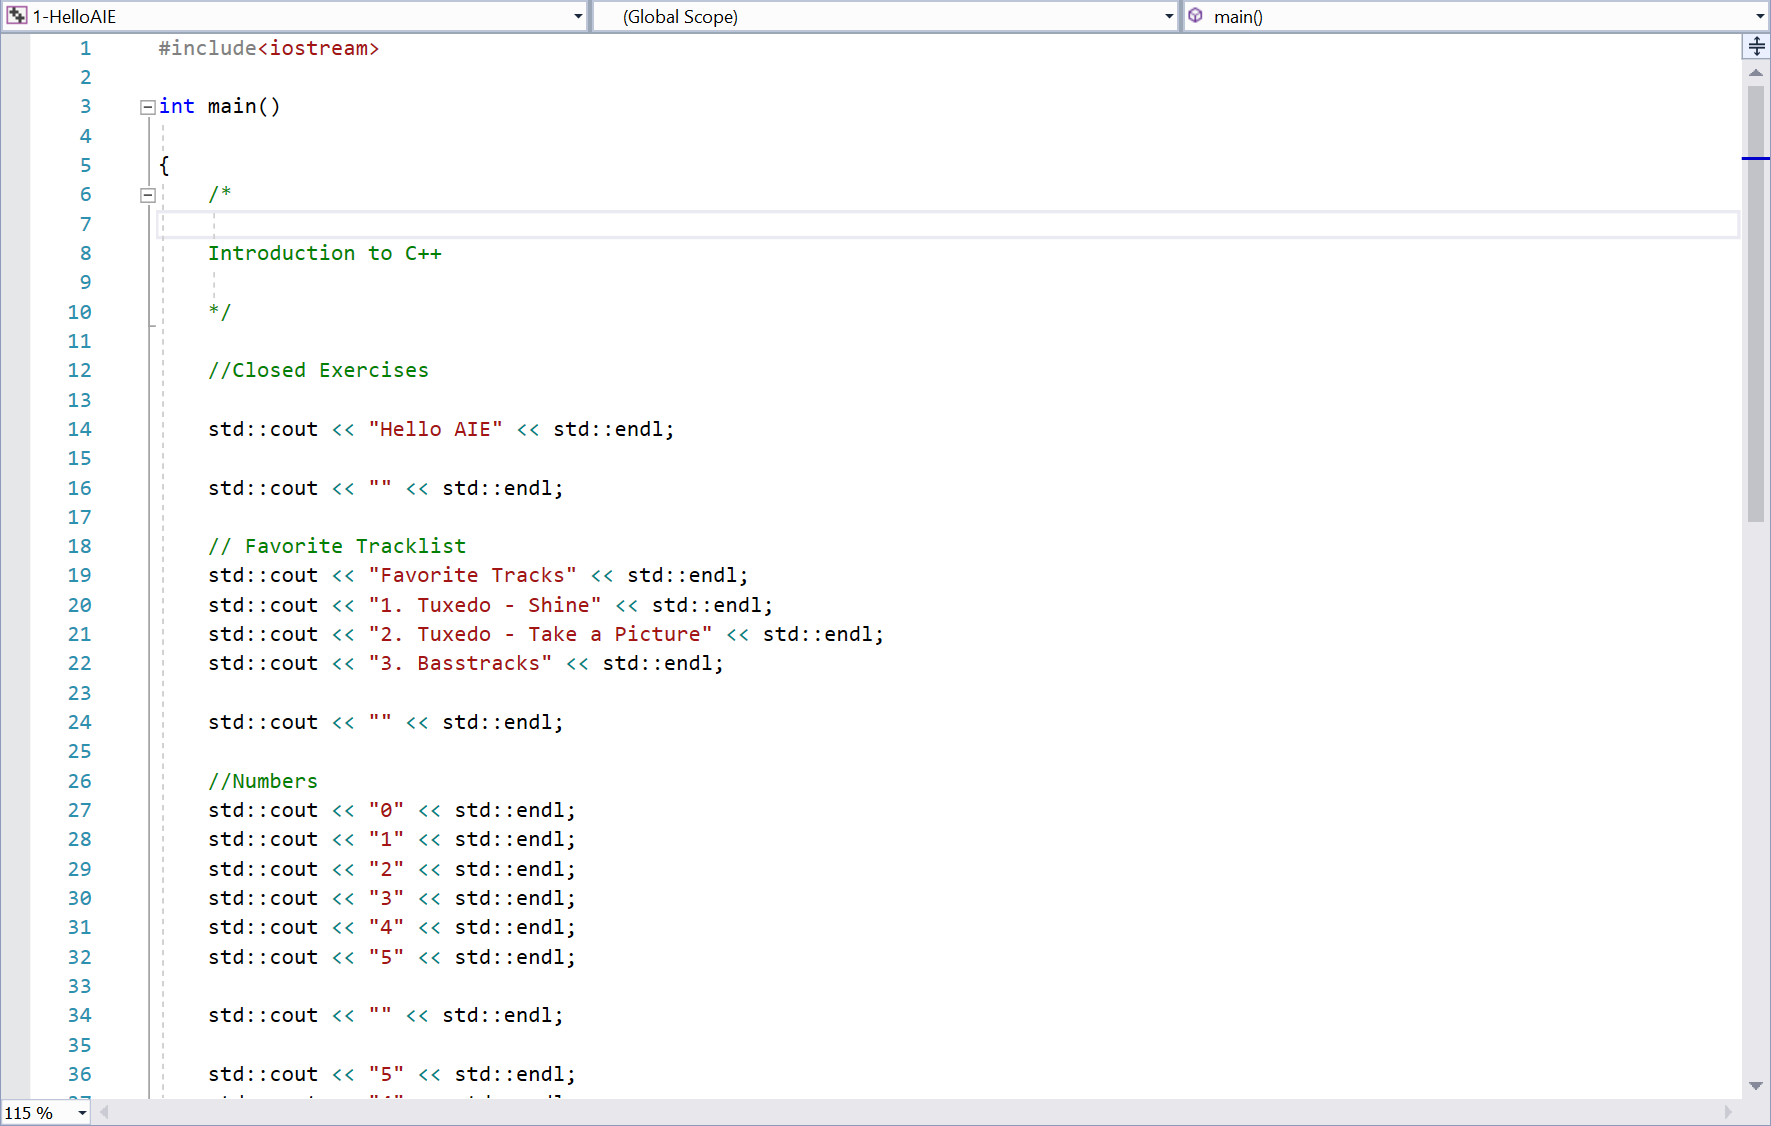Click the "5" string on line 32
The width and height of the screenshot is (1771, 1126).
click(386, 957)
